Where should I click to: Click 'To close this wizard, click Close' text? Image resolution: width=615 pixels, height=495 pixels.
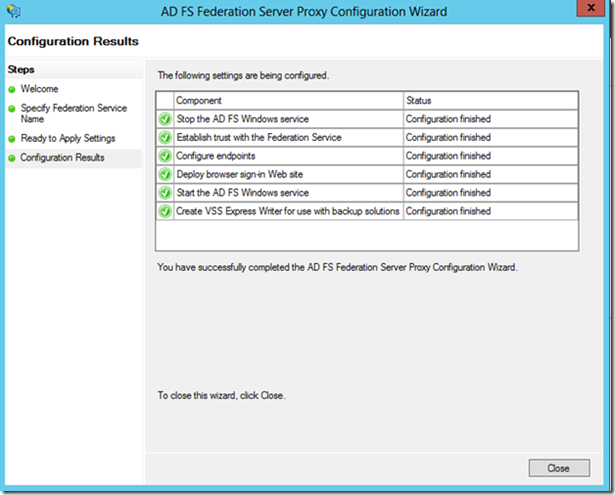tap(221, 395)
